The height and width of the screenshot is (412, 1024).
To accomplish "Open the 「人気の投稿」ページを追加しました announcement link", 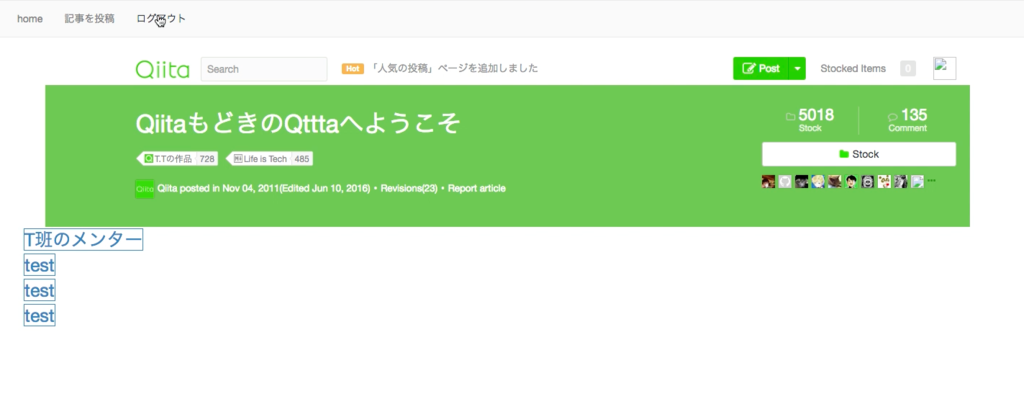I will [x=455, y=69].
